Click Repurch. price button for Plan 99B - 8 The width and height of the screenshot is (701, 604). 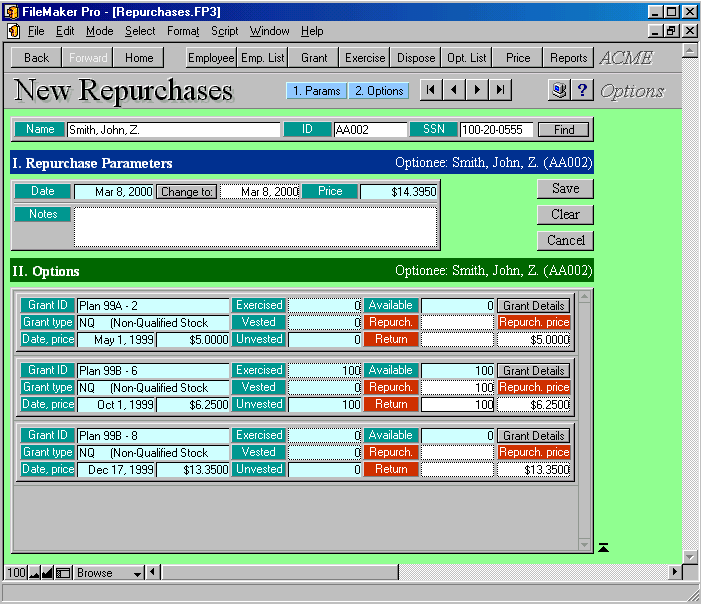pos(534,452)
